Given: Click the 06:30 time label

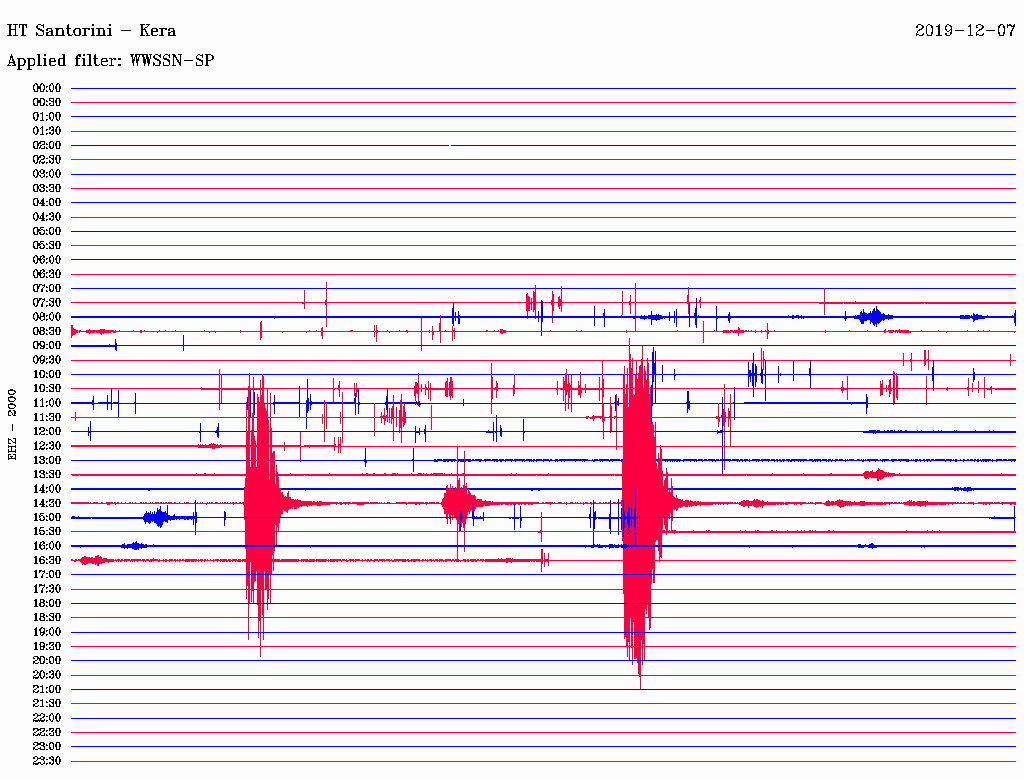Looking at the screenshot, I should pos(47,274).
